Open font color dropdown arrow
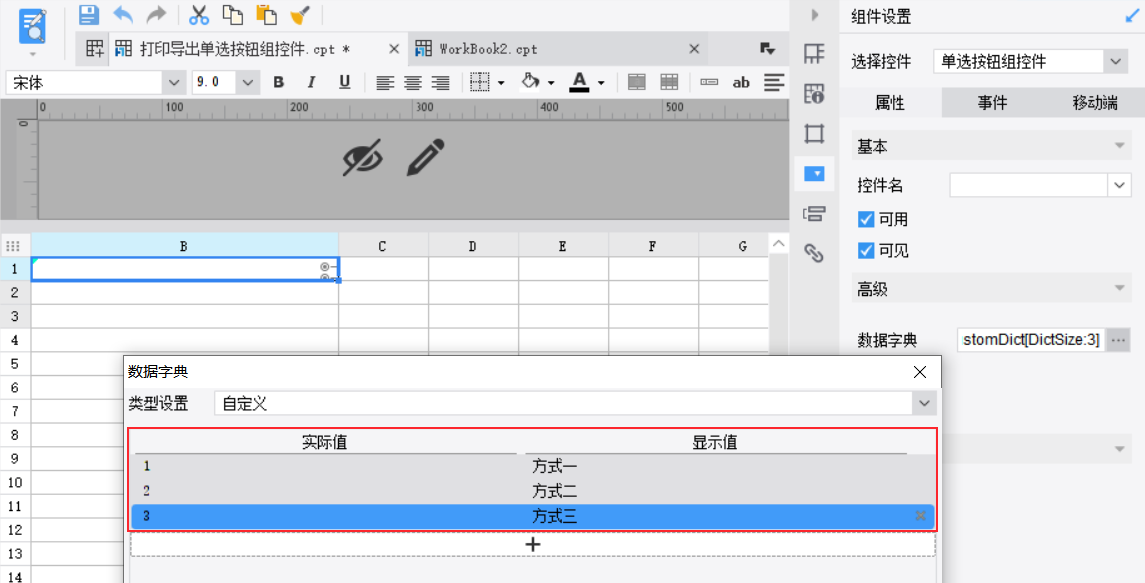The image size is (1145, 583). tap(601, 83)
